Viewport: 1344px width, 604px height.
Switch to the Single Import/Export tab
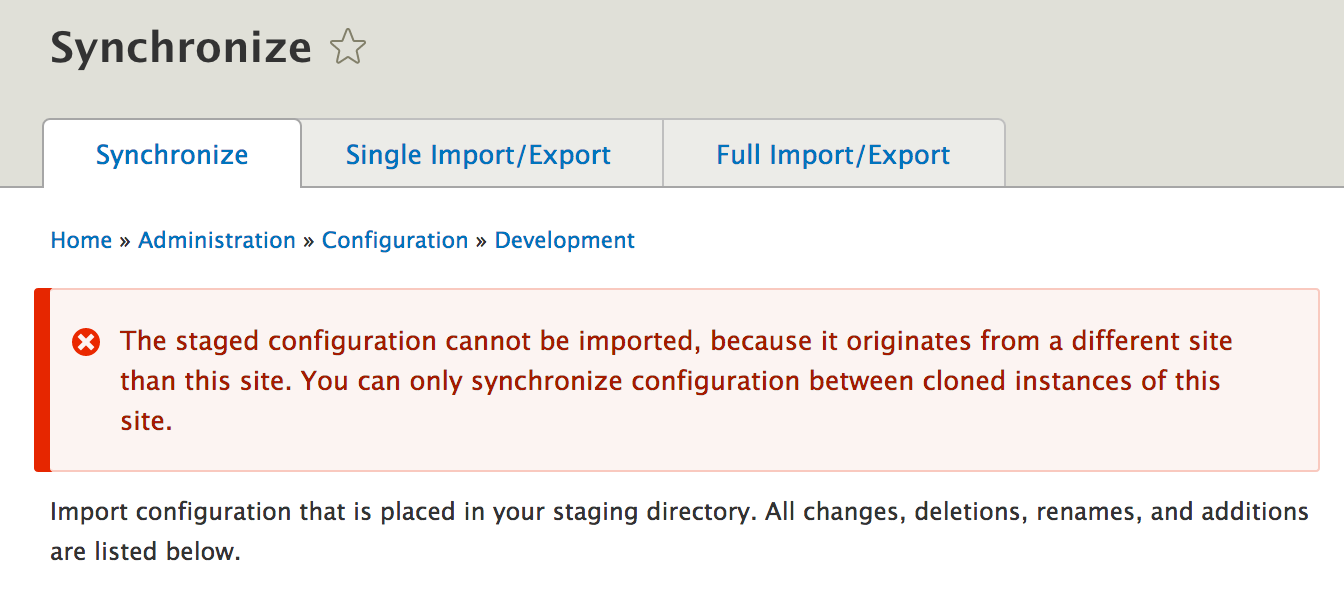point(478,155)
